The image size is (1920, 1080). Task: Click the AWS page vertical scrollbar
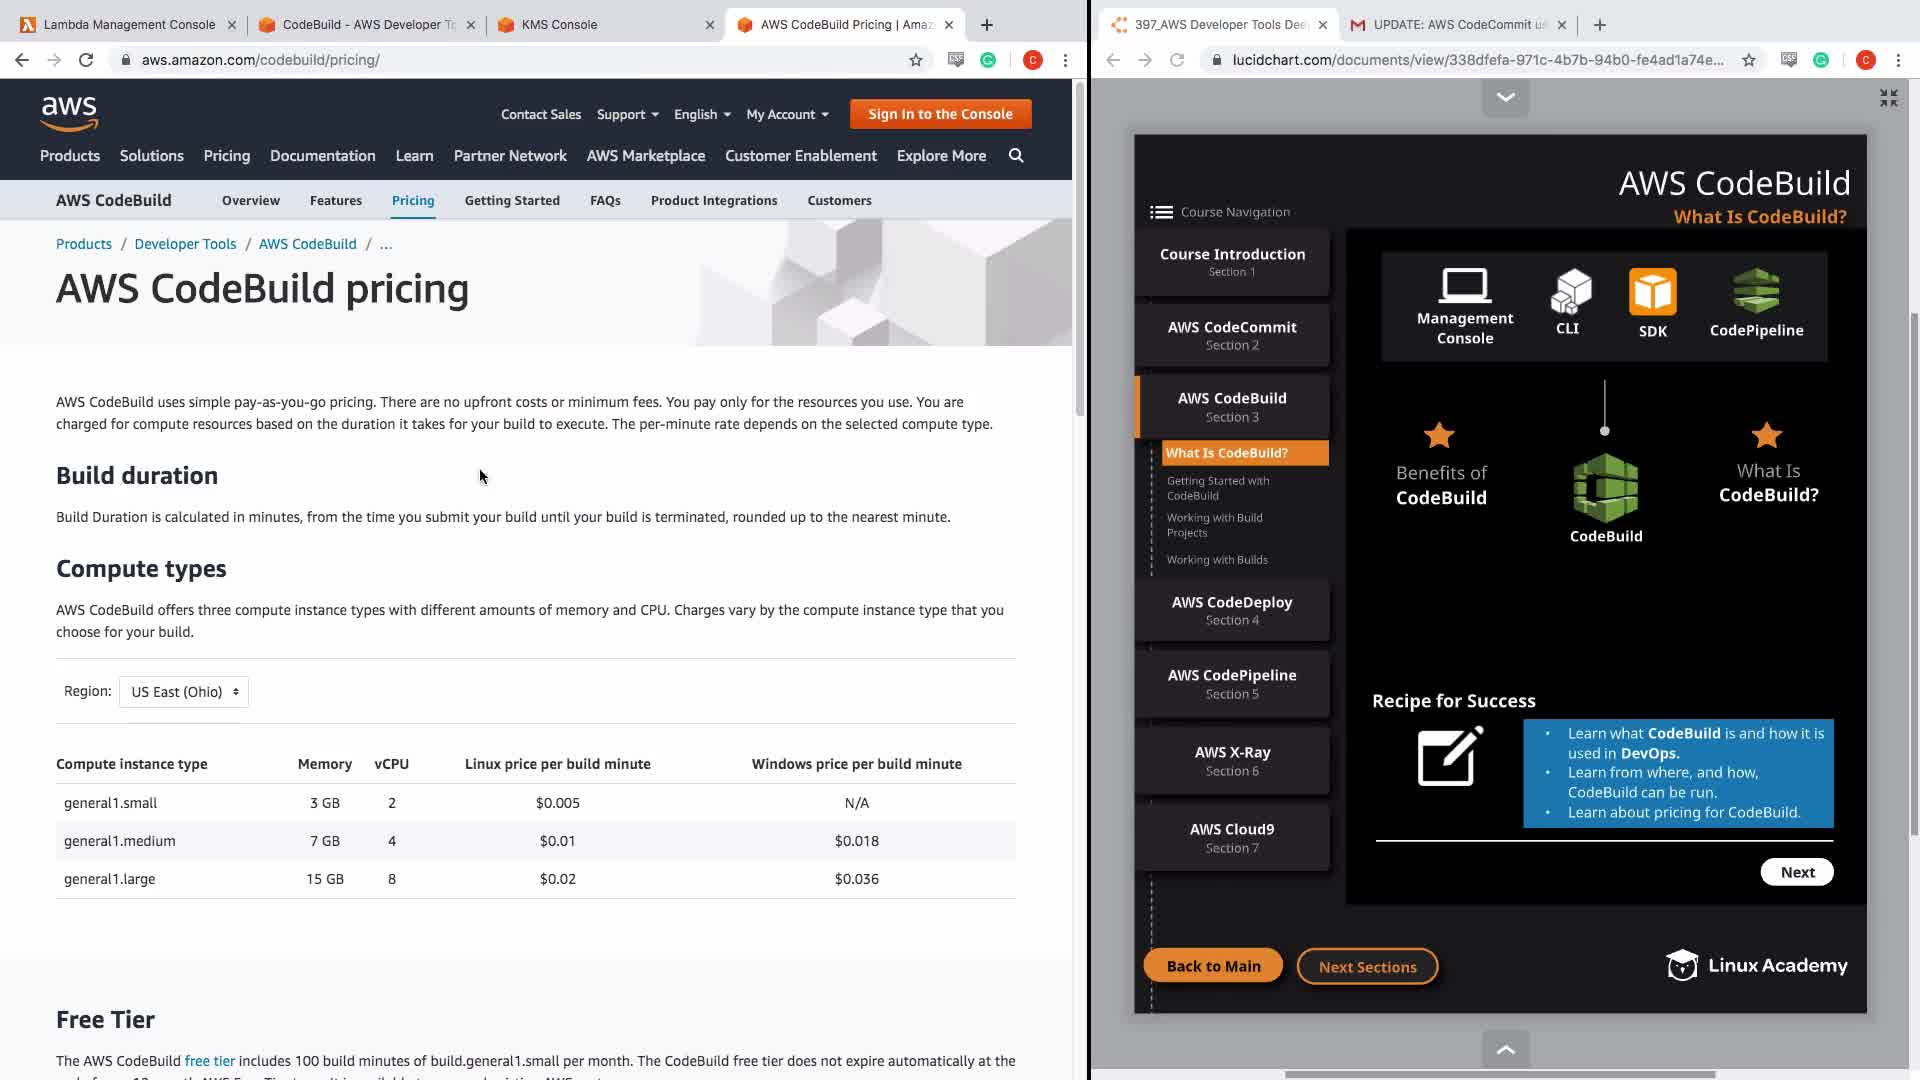(x=1079, y=250)
